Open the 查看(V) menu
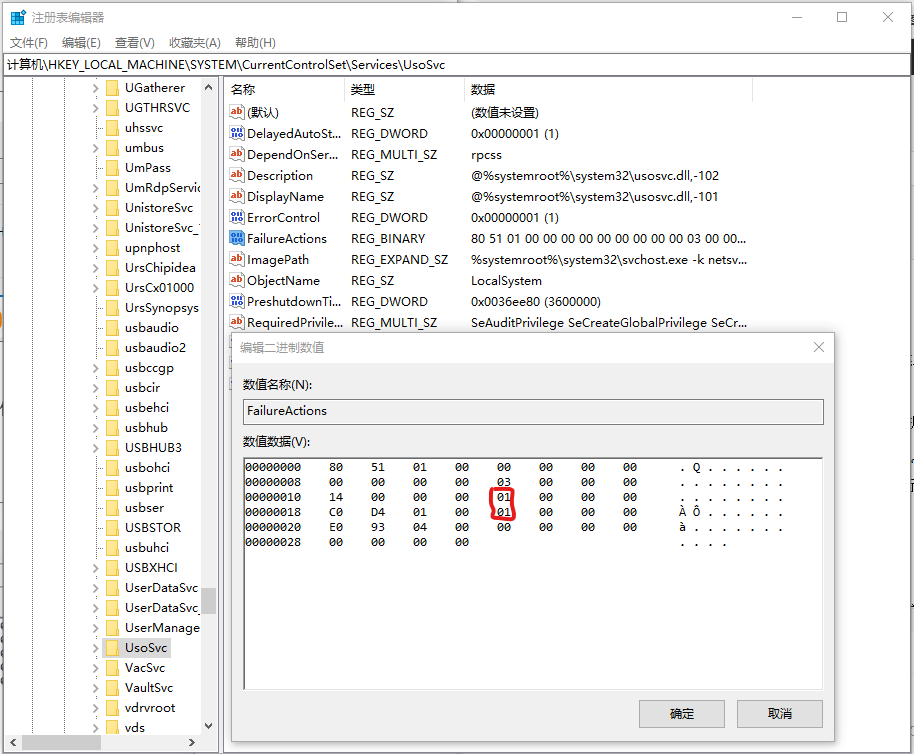The image size is (914, 754). [135, 43]
